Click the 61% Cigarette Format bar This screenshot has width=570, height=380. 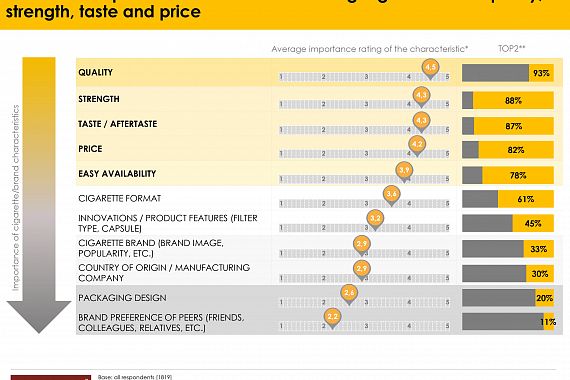tap(508, 199)
